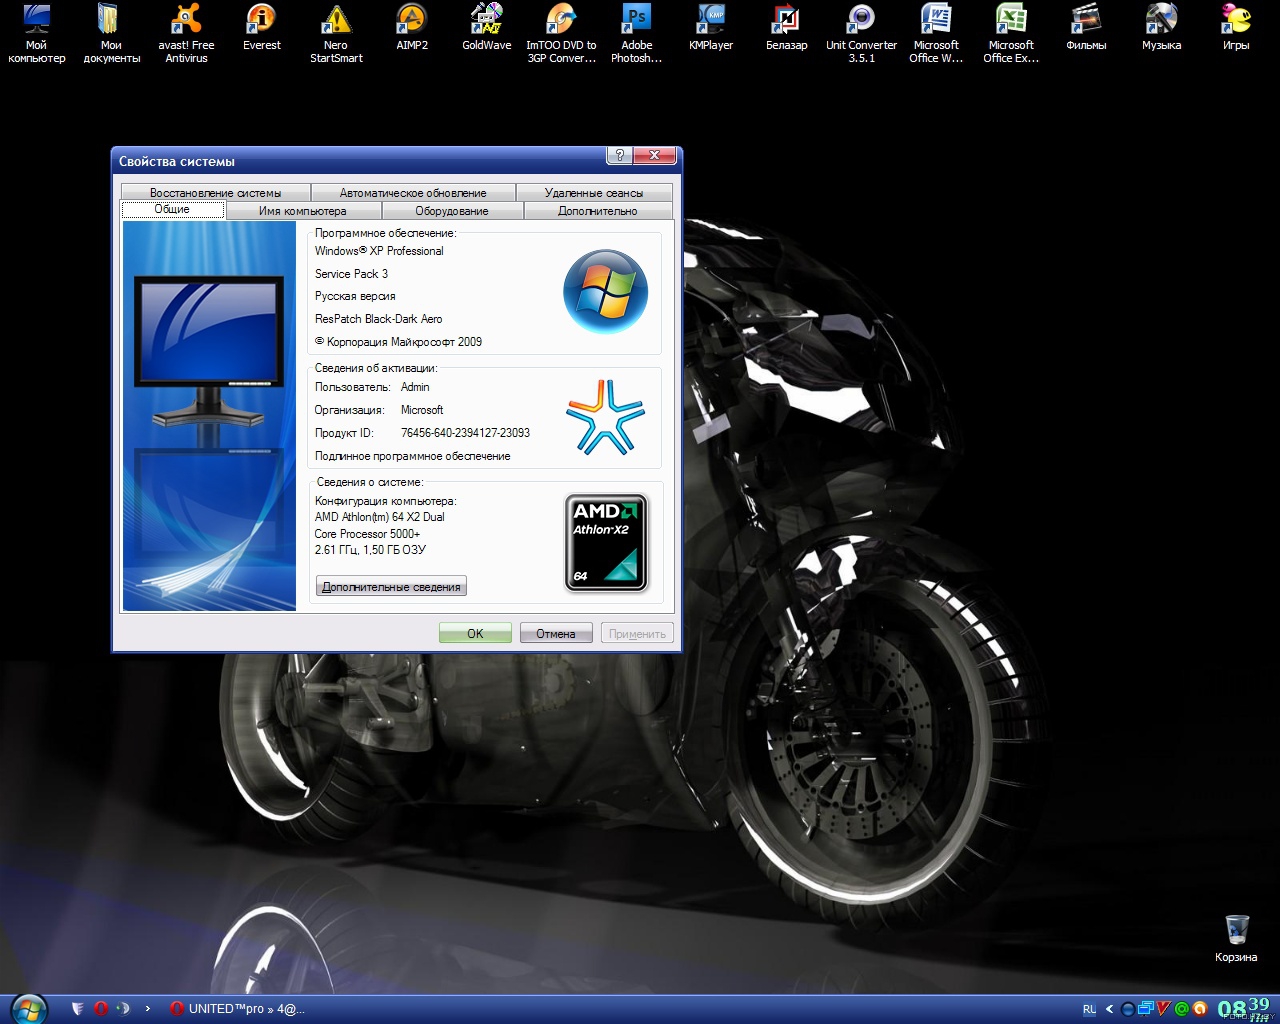Show hidden tray icons arrow
Screen dimensions: 1280x1024
pyautogui.click(x=1109, y=1009)
